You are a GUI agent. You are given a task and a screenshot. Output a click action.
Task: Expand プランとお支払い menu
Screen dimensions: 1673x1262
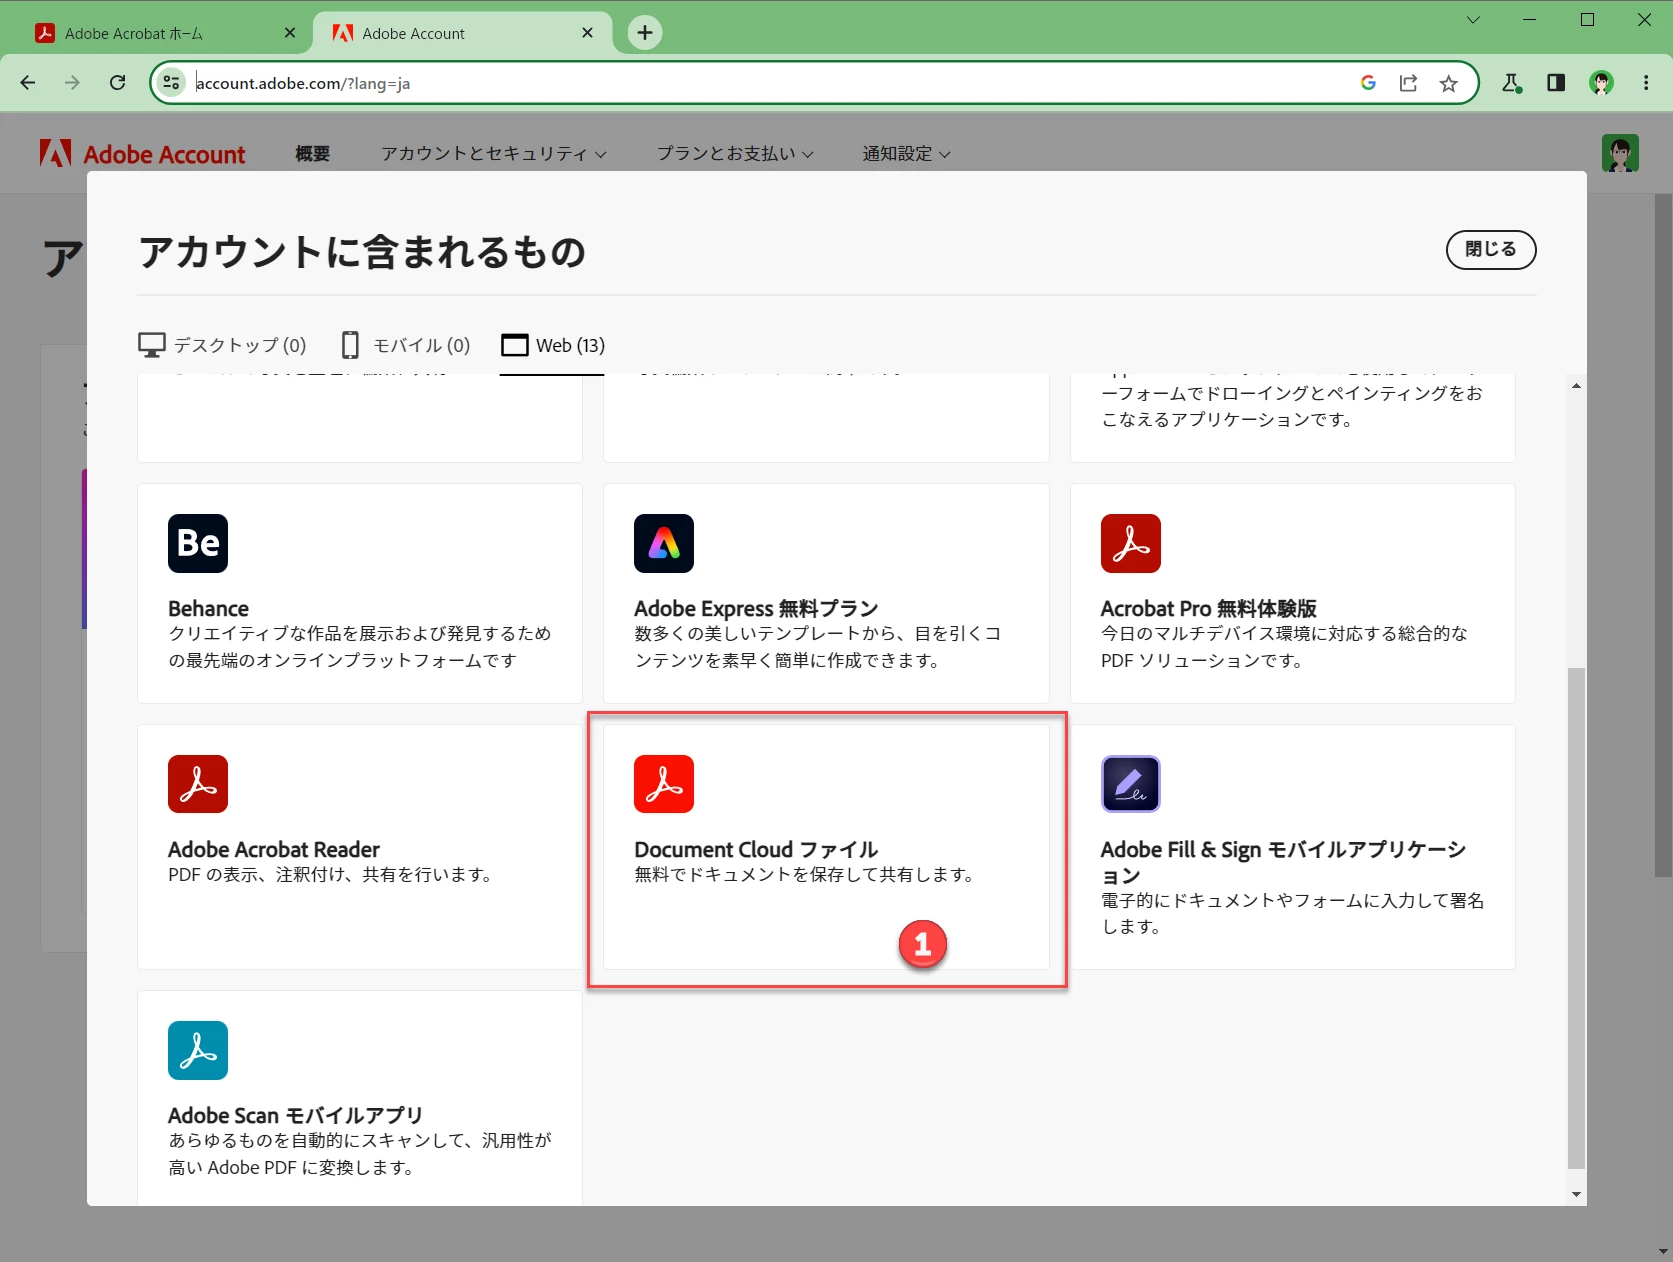(x=735, y=153)
